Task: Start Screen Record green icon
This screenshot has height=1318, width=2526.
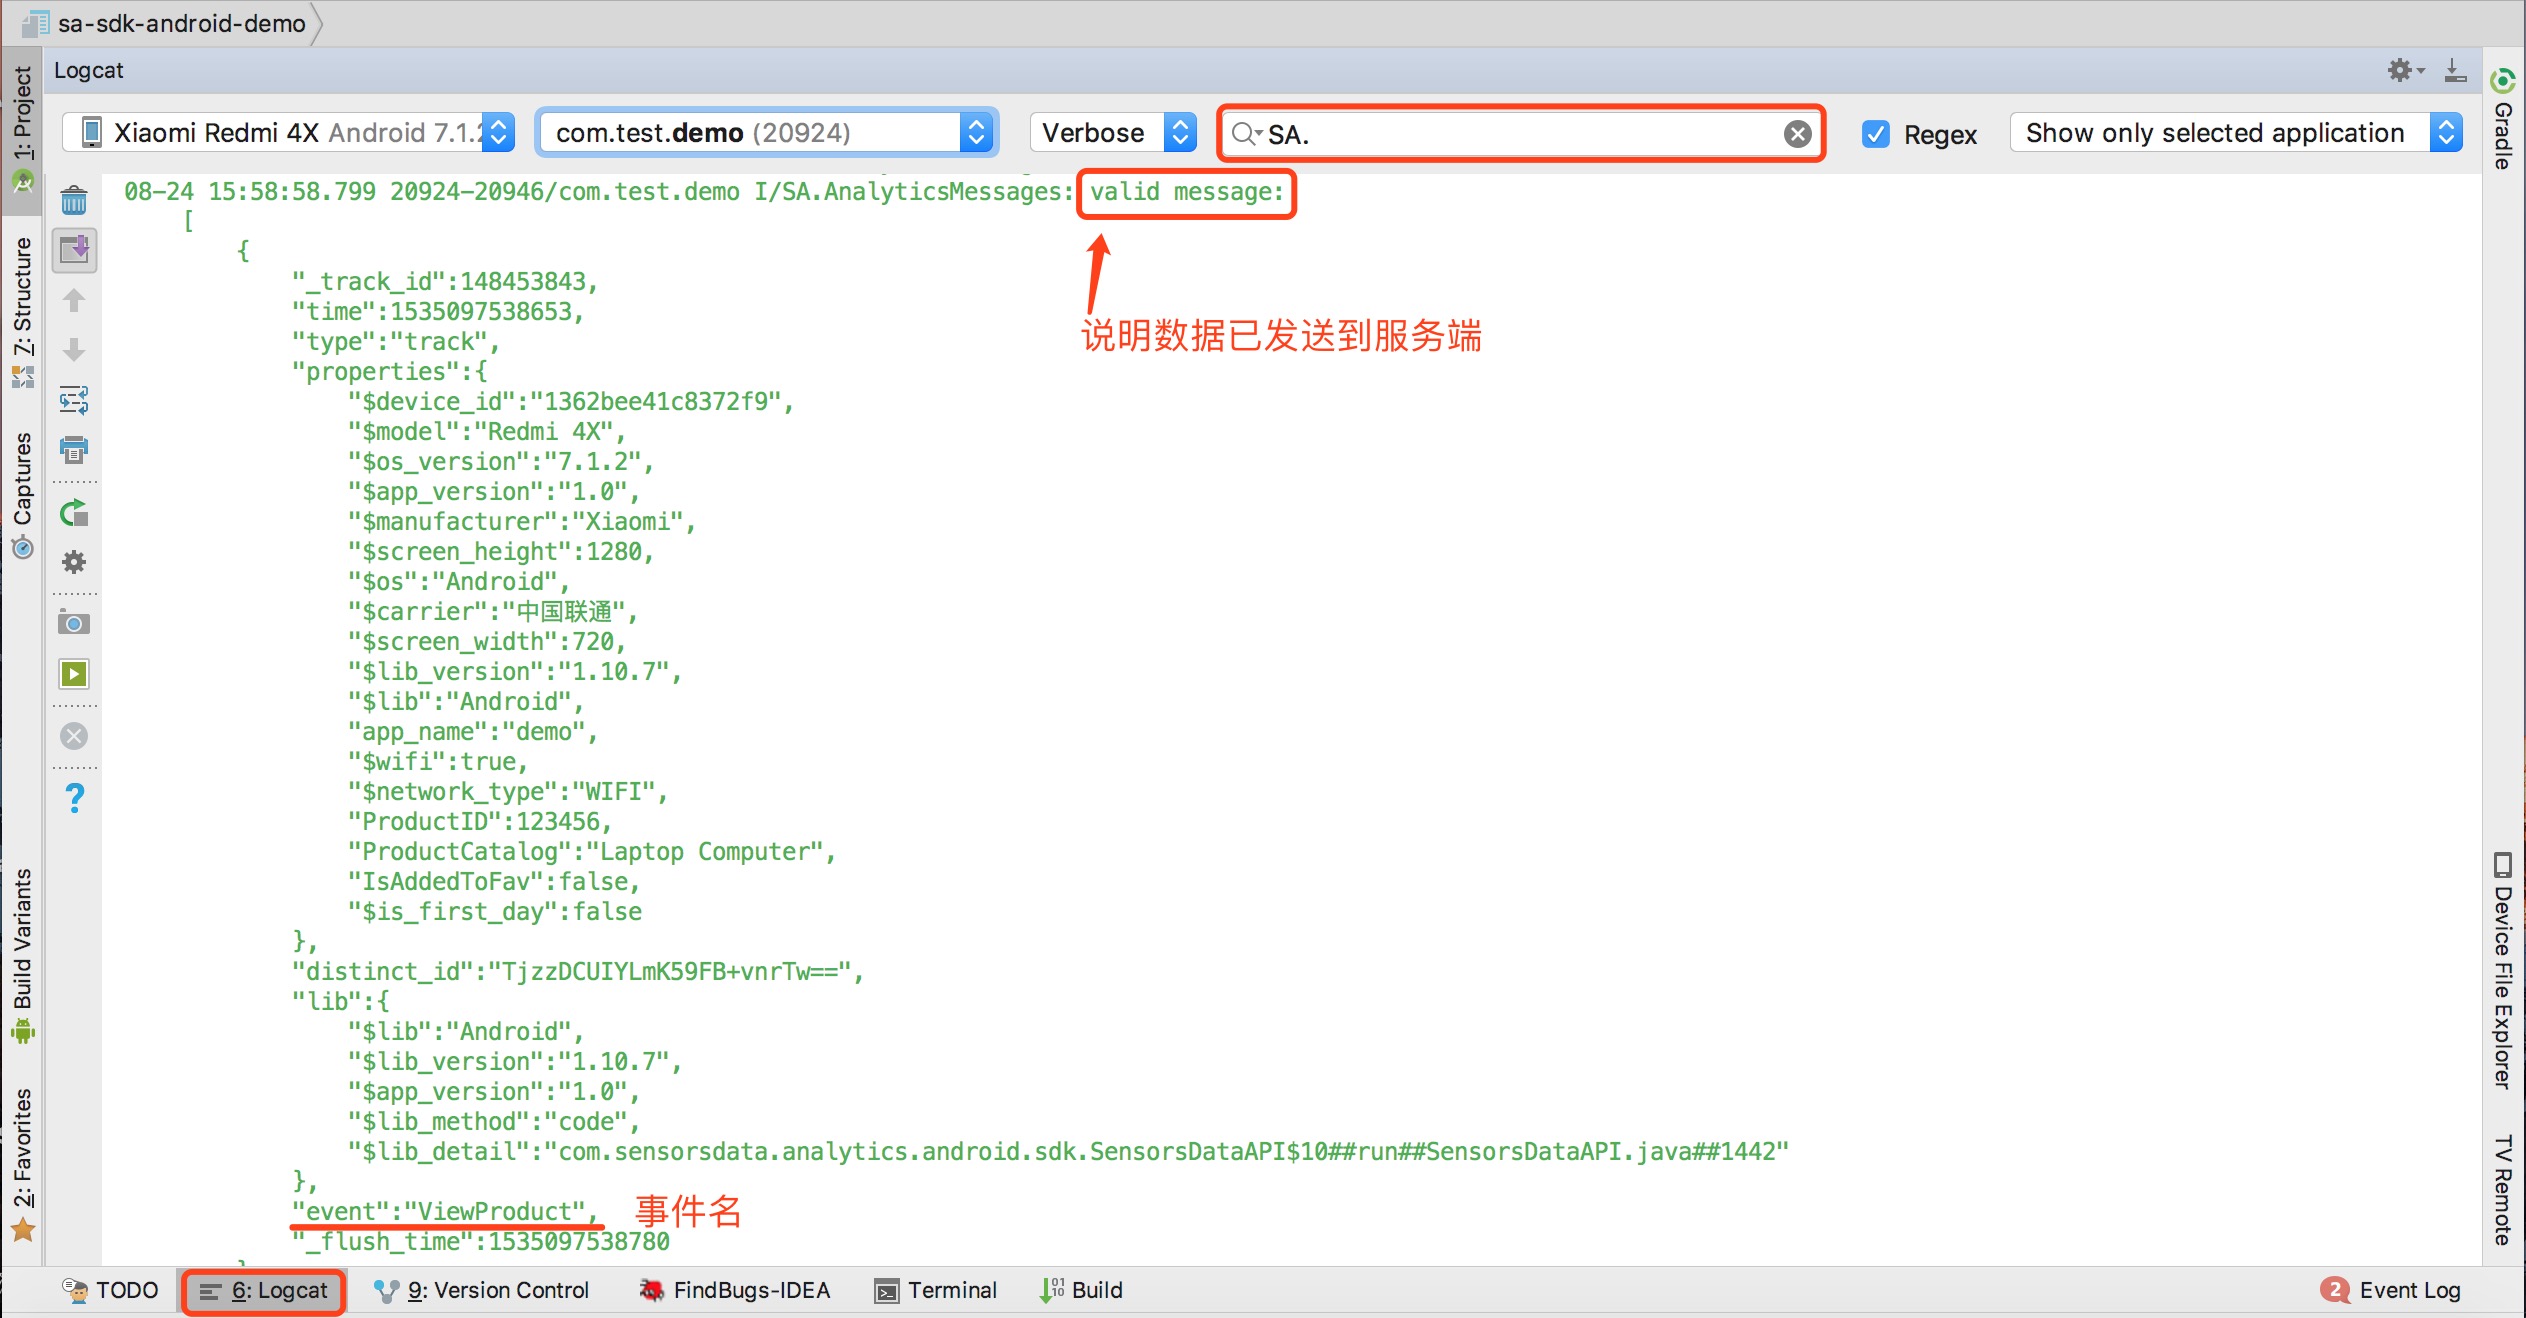Action: coord(74,674)
